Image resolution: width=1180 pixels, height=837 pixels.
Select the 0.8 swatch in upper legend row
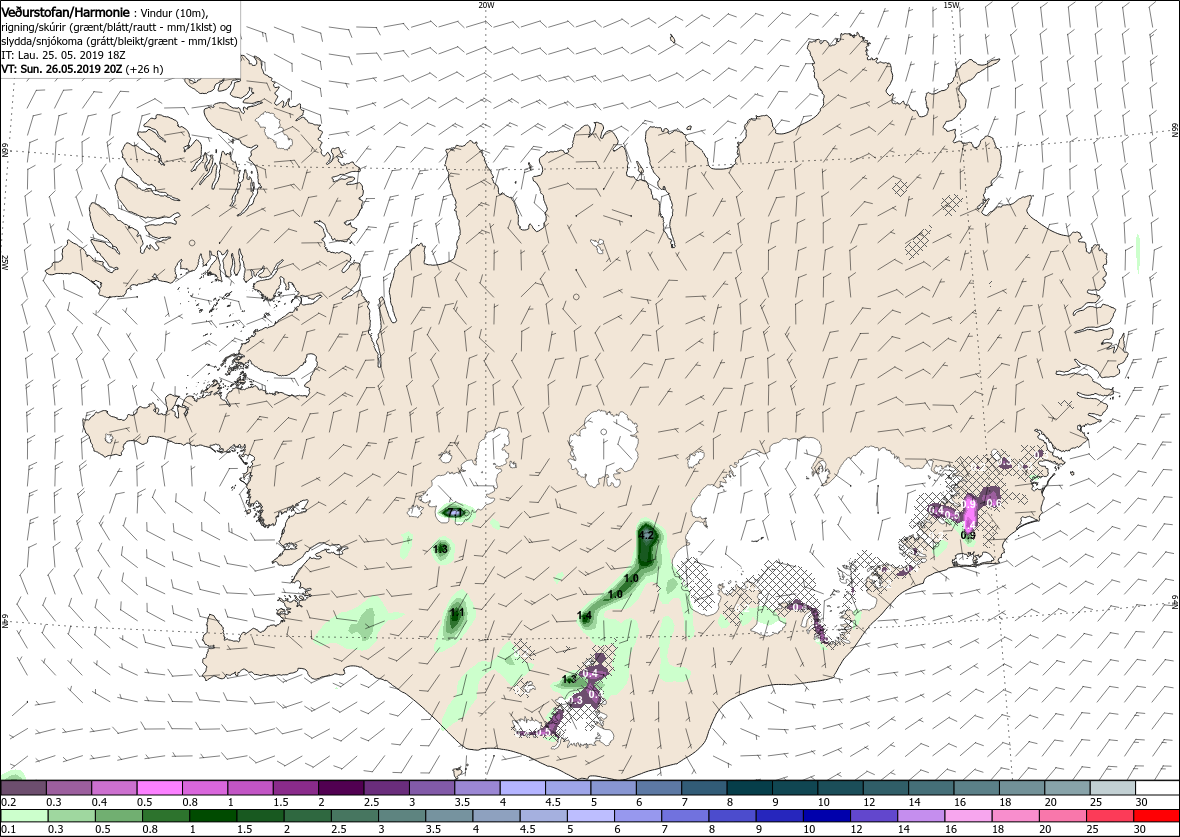(205, 788)
